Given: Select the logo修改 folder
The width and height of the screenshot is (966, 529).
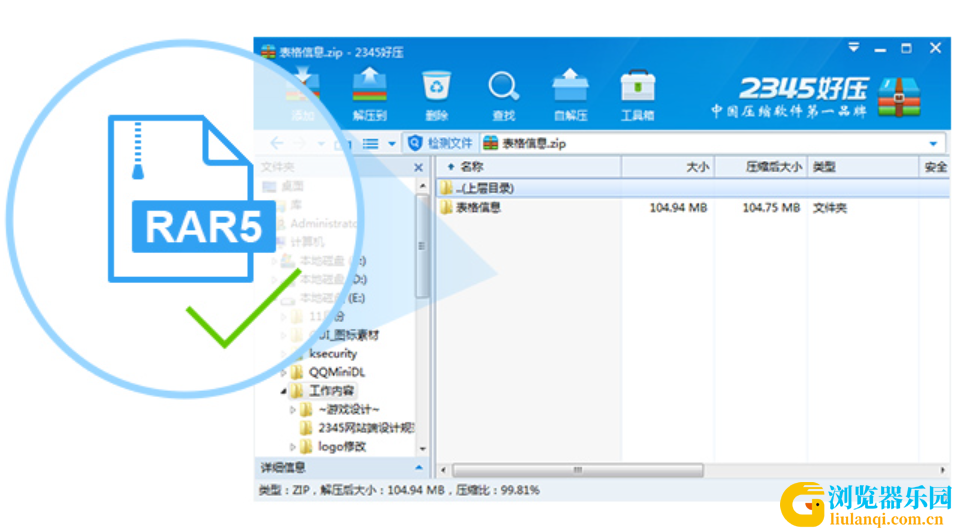Looking at the screenshot, I should (x=342, y=446).
